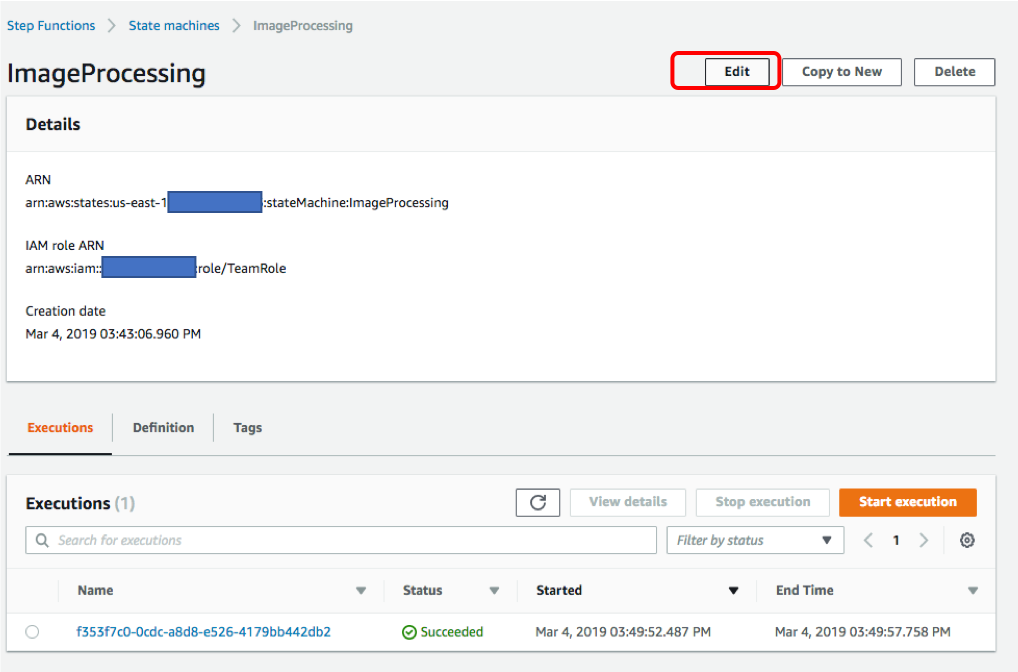Click the Started column header
Screen dimensions: 1018x672
[559, 591]
